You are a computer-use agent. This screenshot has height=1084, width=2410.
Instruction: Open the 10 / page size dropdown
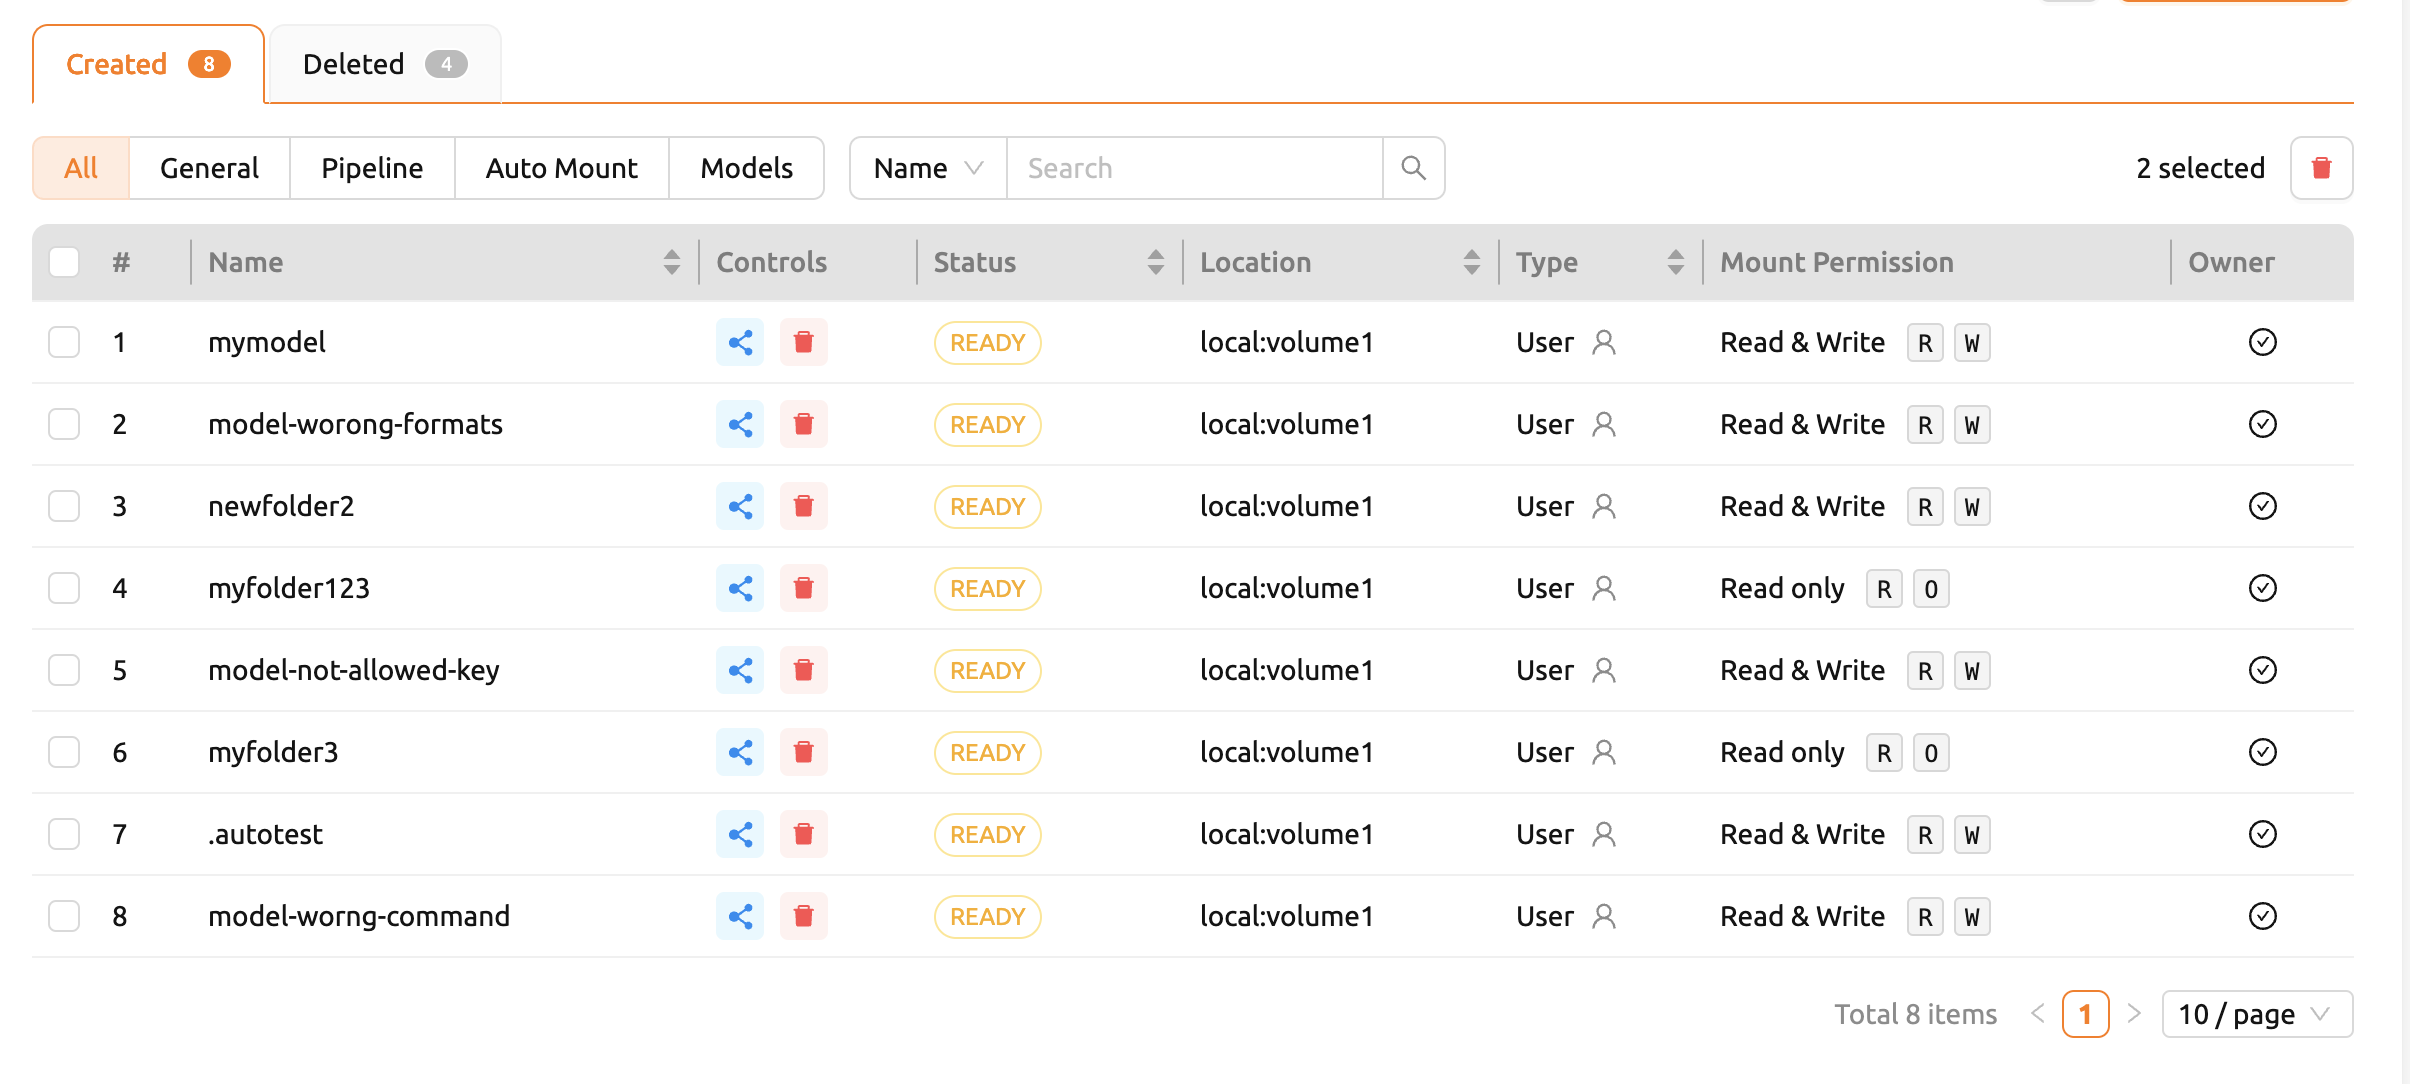[2257, 1015]
